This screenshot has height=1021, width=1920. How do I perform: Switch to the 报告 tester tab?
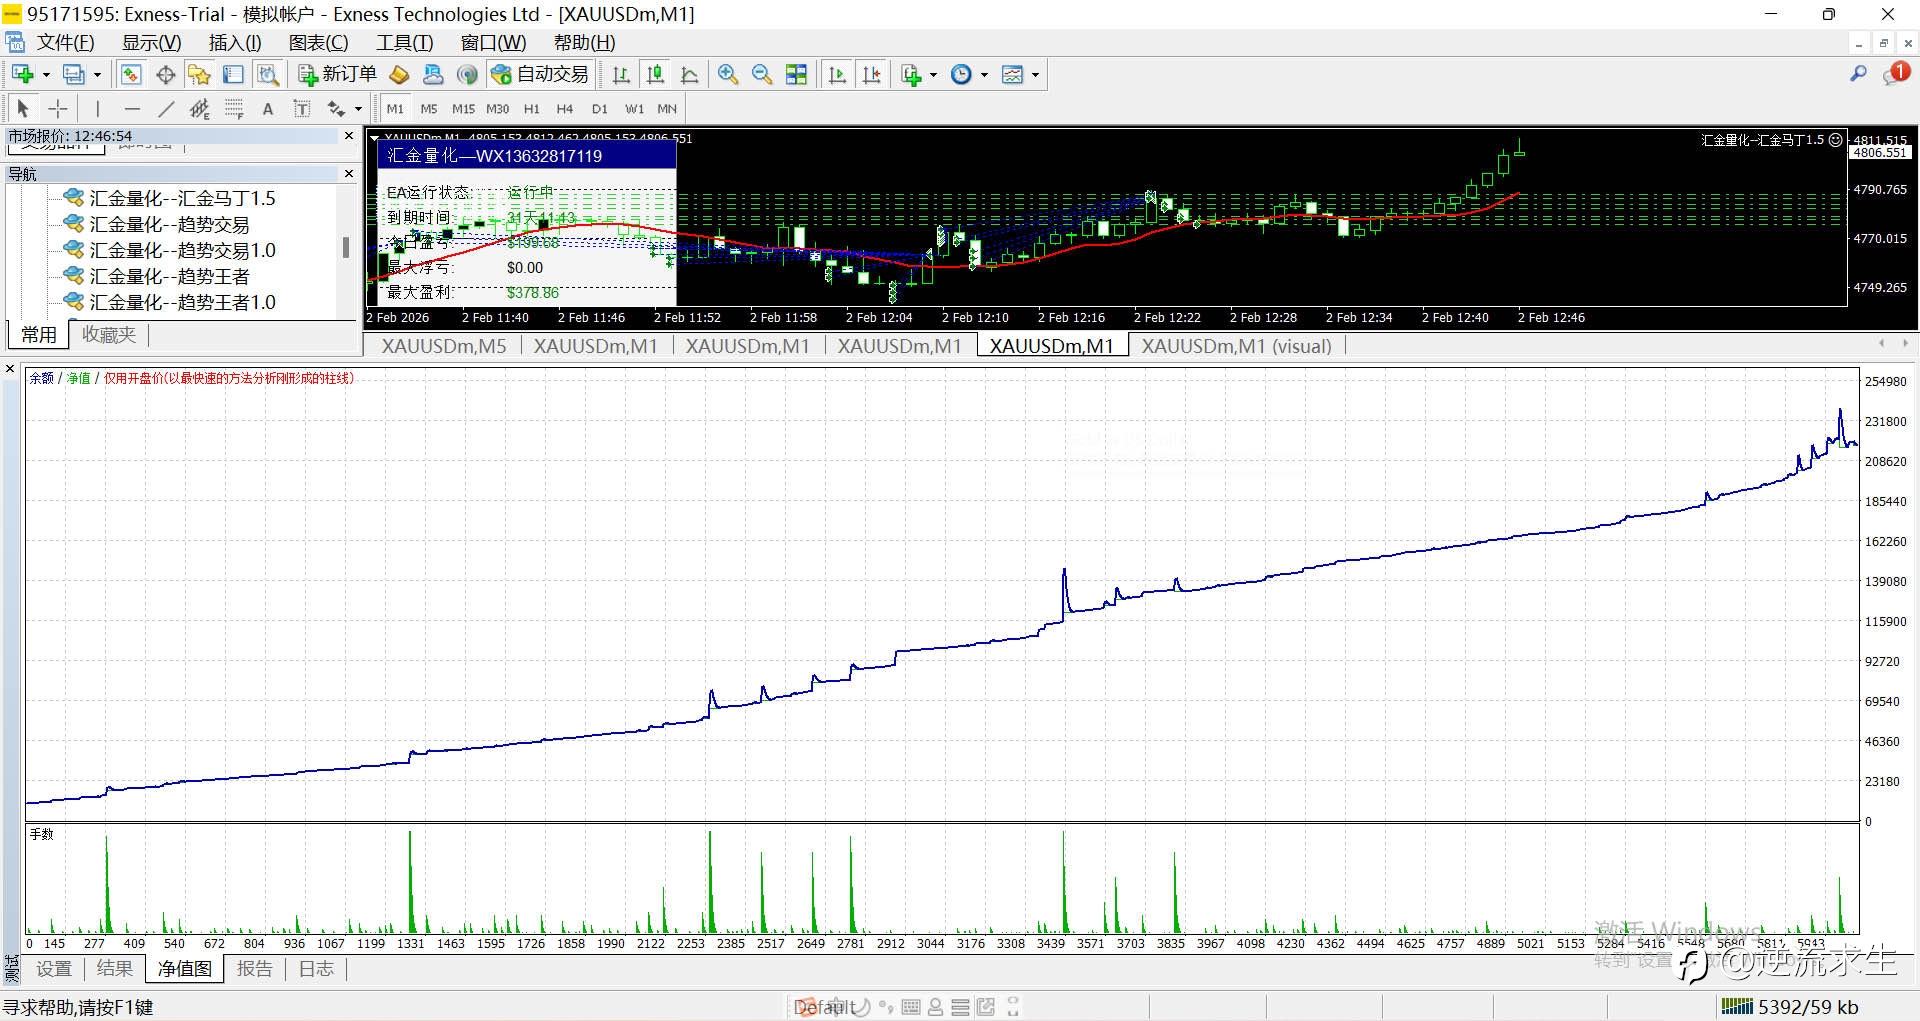[x=254, y=968]
